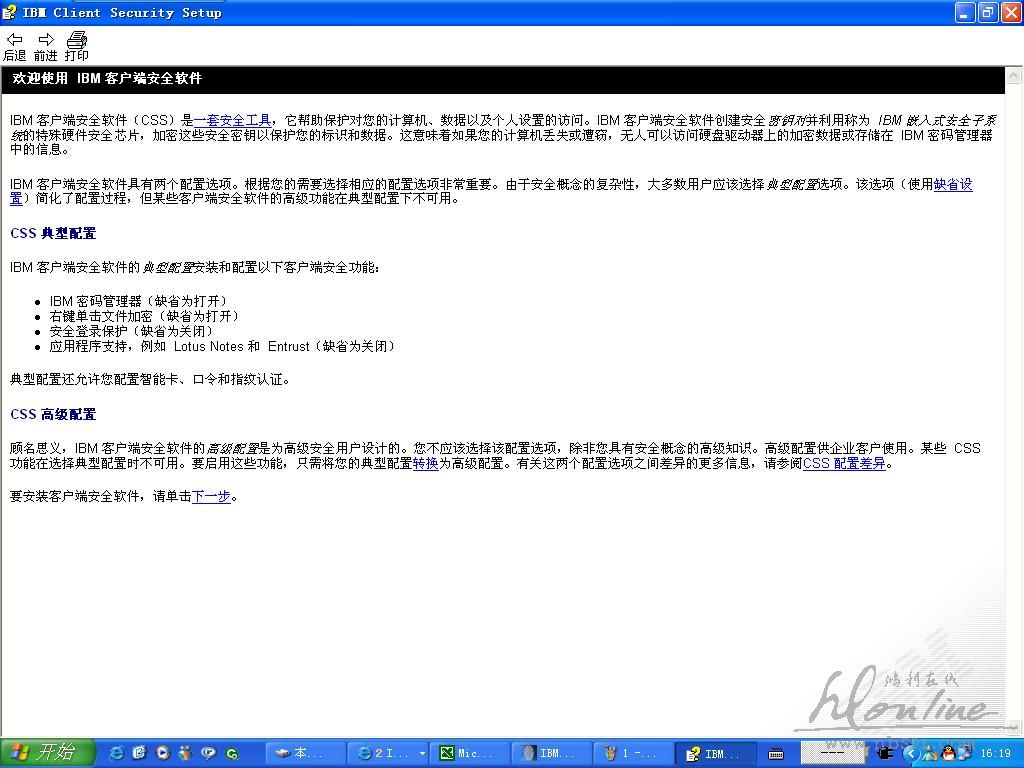The width and height of the screenshot is (1024, 768).
Task: Click the 右键单击文件加密 list item
Action: [x=144, y=316]
